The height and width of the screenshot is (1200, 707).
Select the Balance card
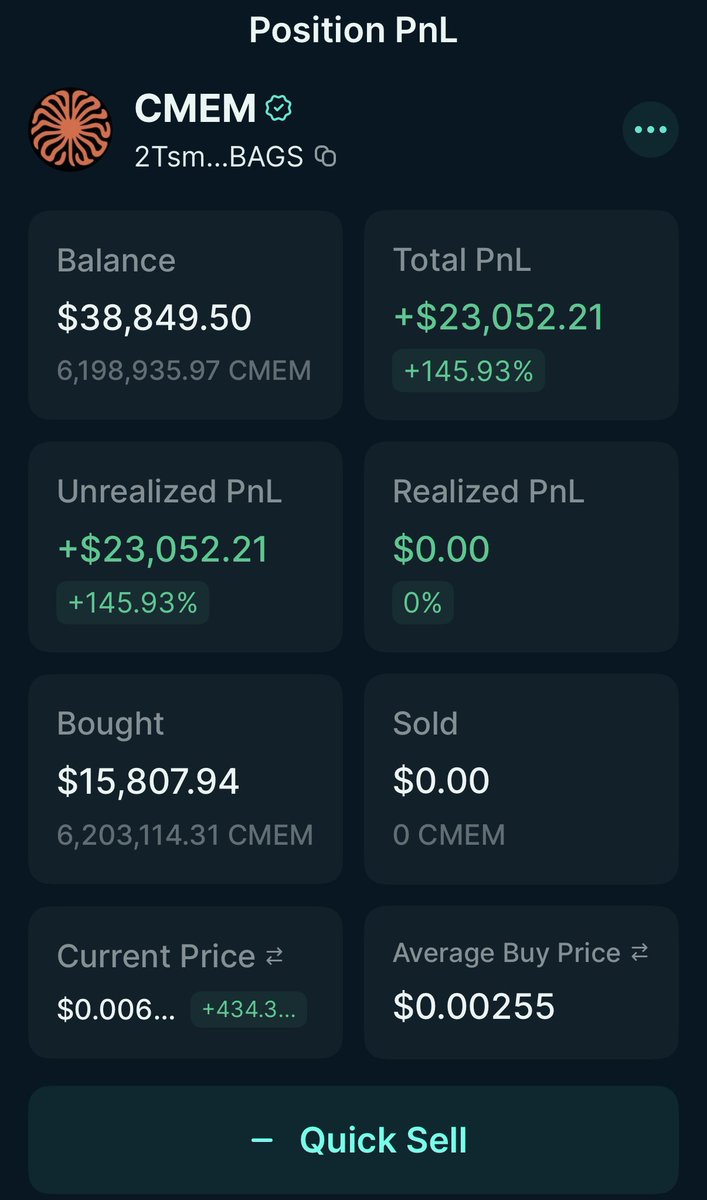pyautogui.click(x=185, y=315)
